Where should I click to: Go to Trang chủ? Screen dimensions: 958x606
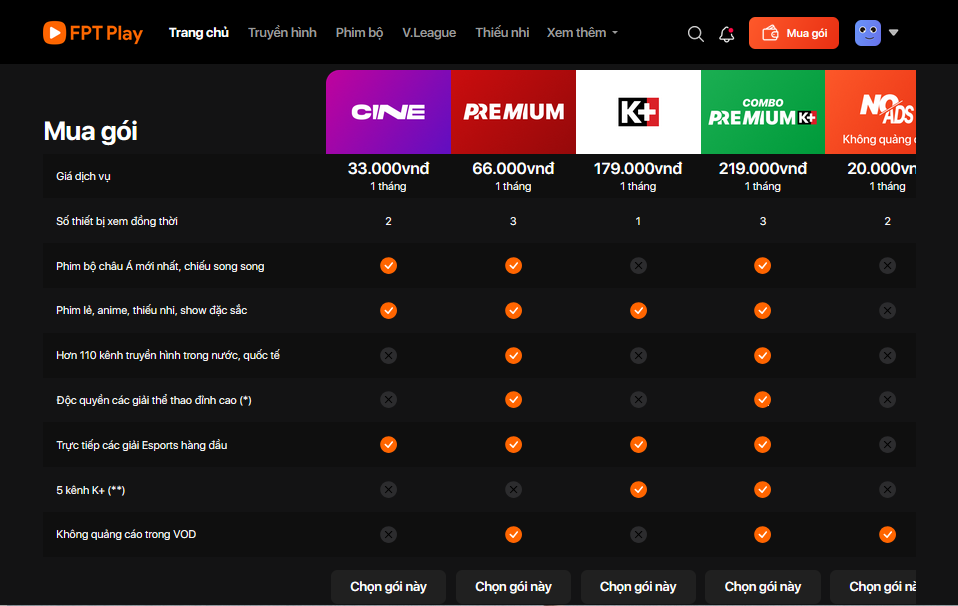199,33
